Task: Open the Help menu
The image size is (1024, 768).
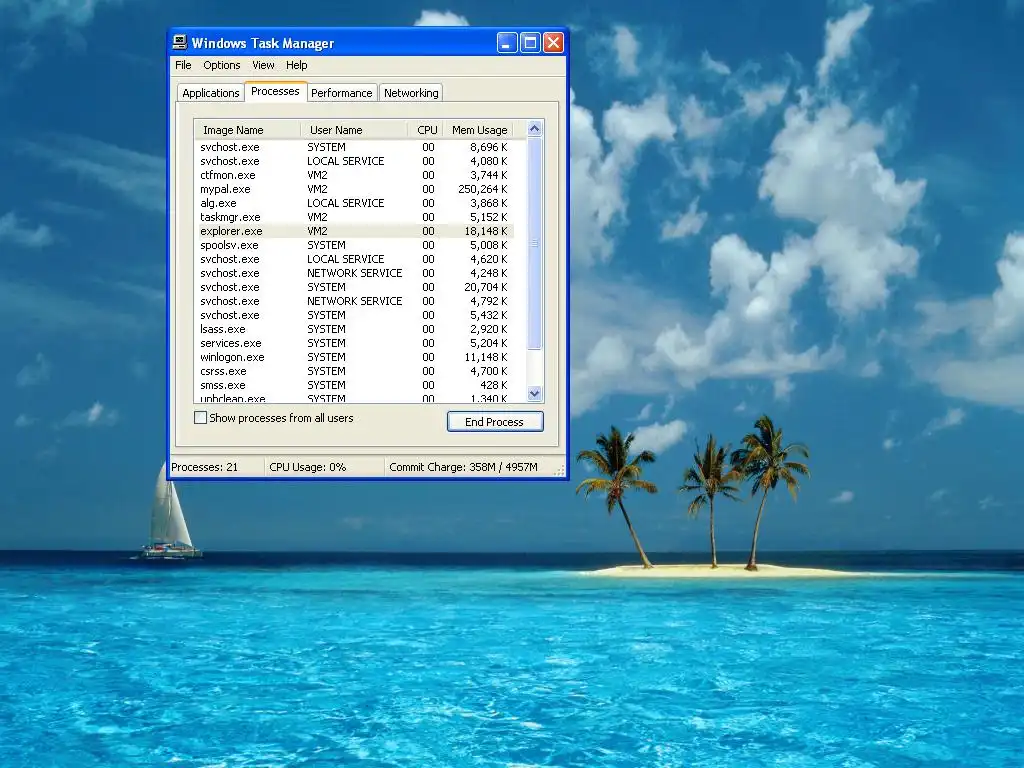Action: coord(296,65)
